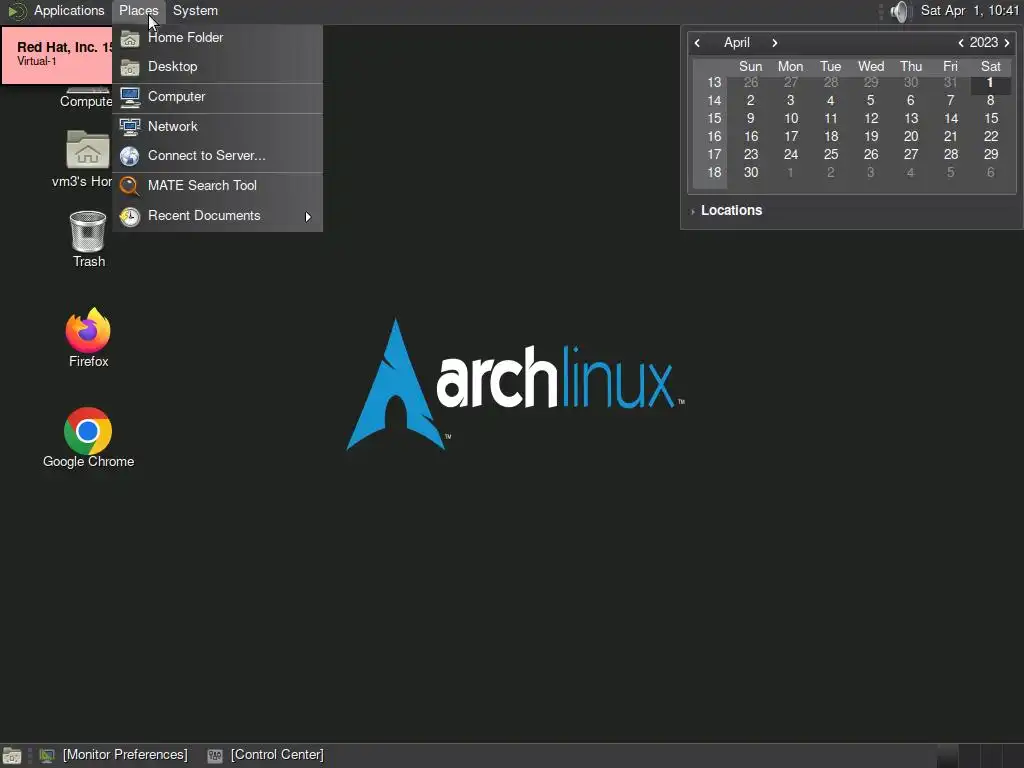1024x768 pixels.
Task: Select April 1 in calendar
Action: pyautogui.click(x=990, y=82)
